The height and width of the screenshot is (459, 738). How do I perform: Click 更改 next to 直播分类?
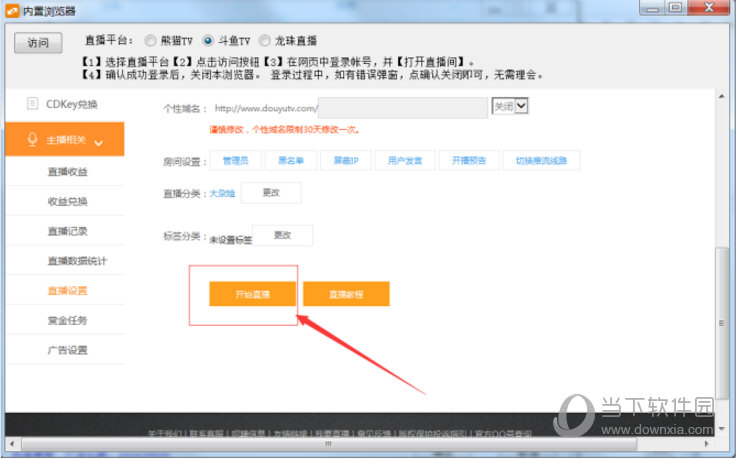click(271, 193)
